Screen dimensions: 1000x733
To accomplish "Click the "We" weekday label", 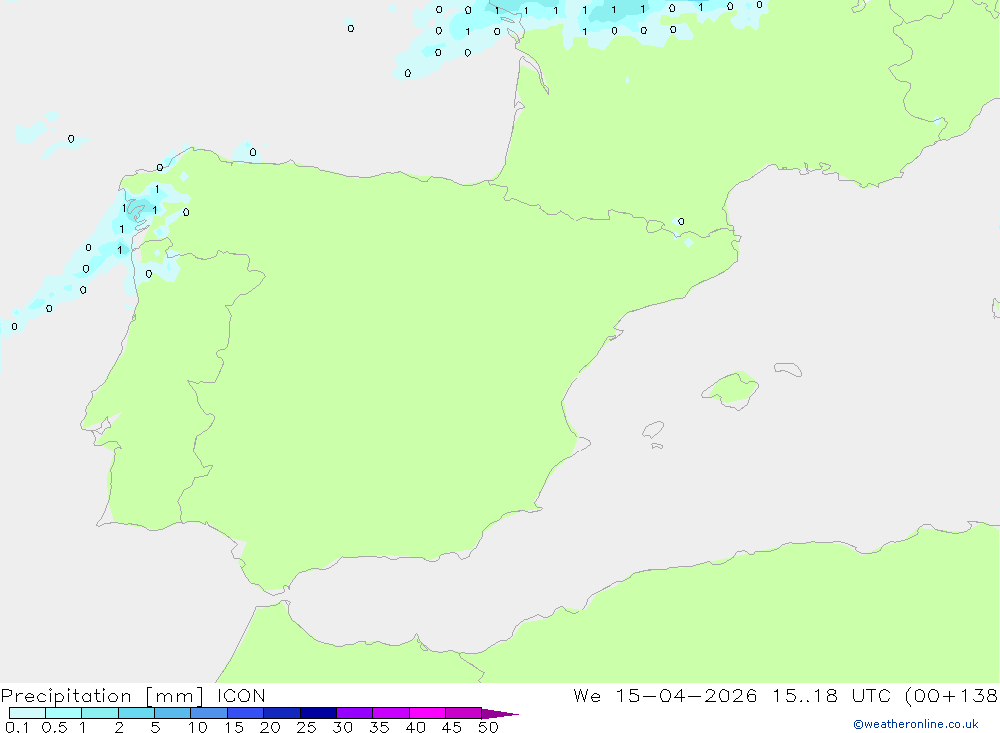I will coord(587,695).
